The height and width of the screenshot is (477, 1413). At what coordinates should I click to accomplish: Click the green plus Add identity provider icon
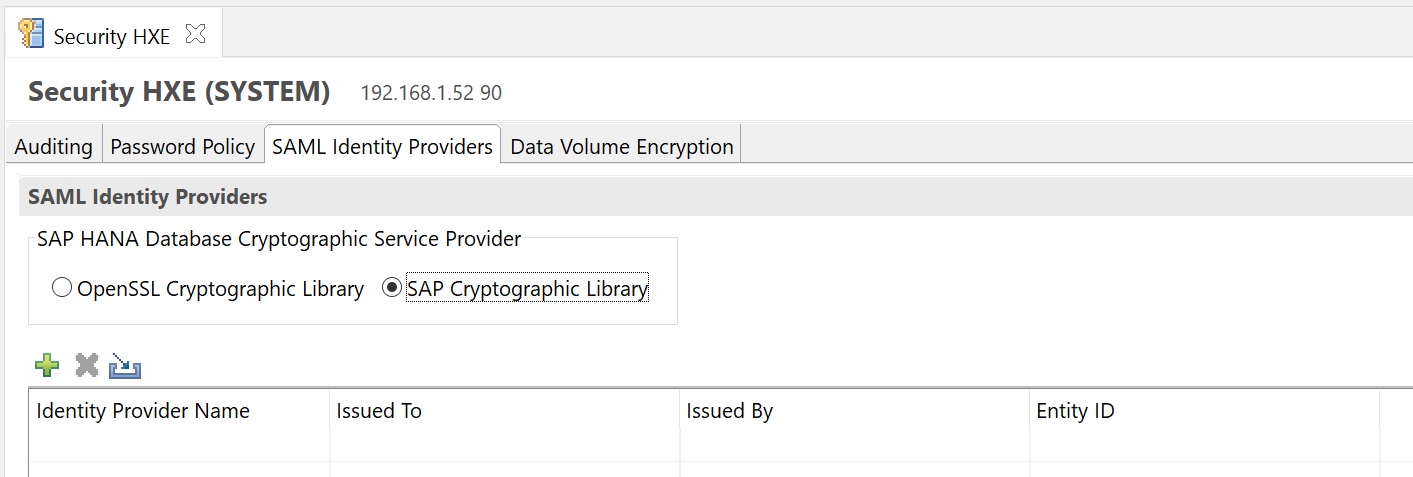[47, 366]
